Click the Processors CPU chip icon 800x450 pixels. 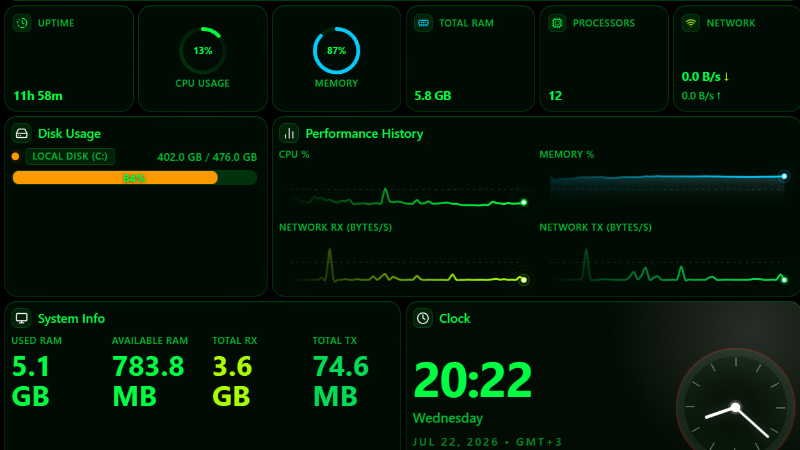tap(557, 23)
